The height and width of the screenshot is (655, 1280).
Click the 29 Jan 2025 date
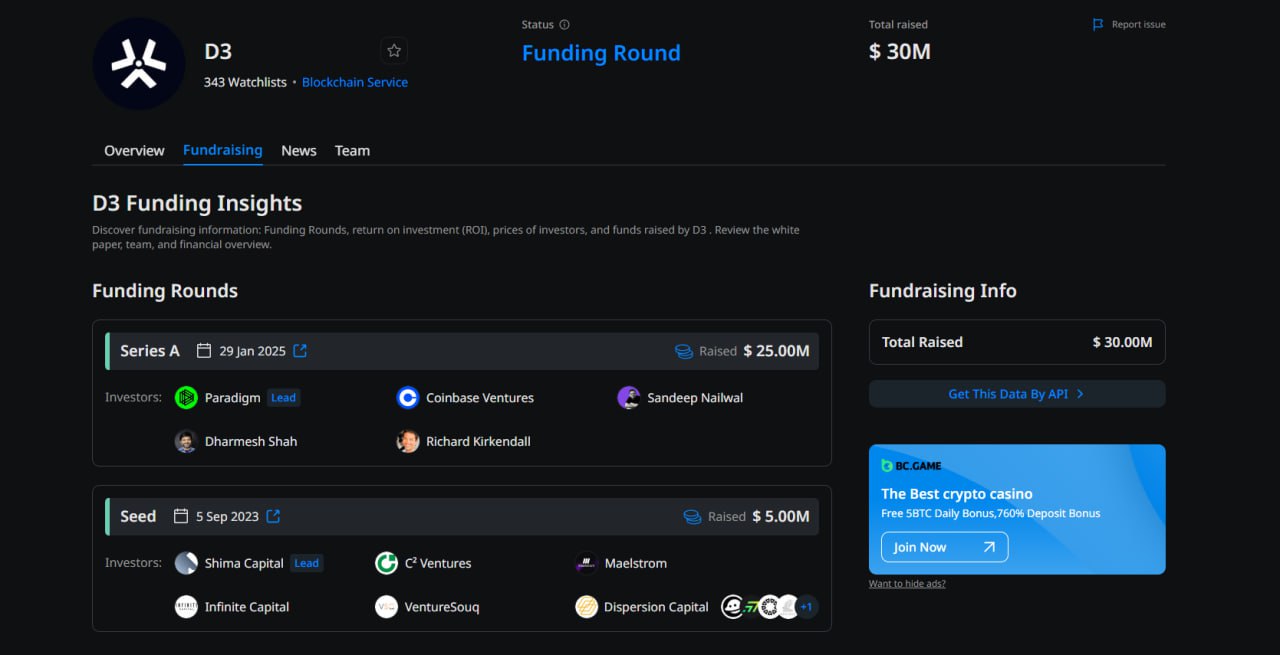click(x=252, y=351)
